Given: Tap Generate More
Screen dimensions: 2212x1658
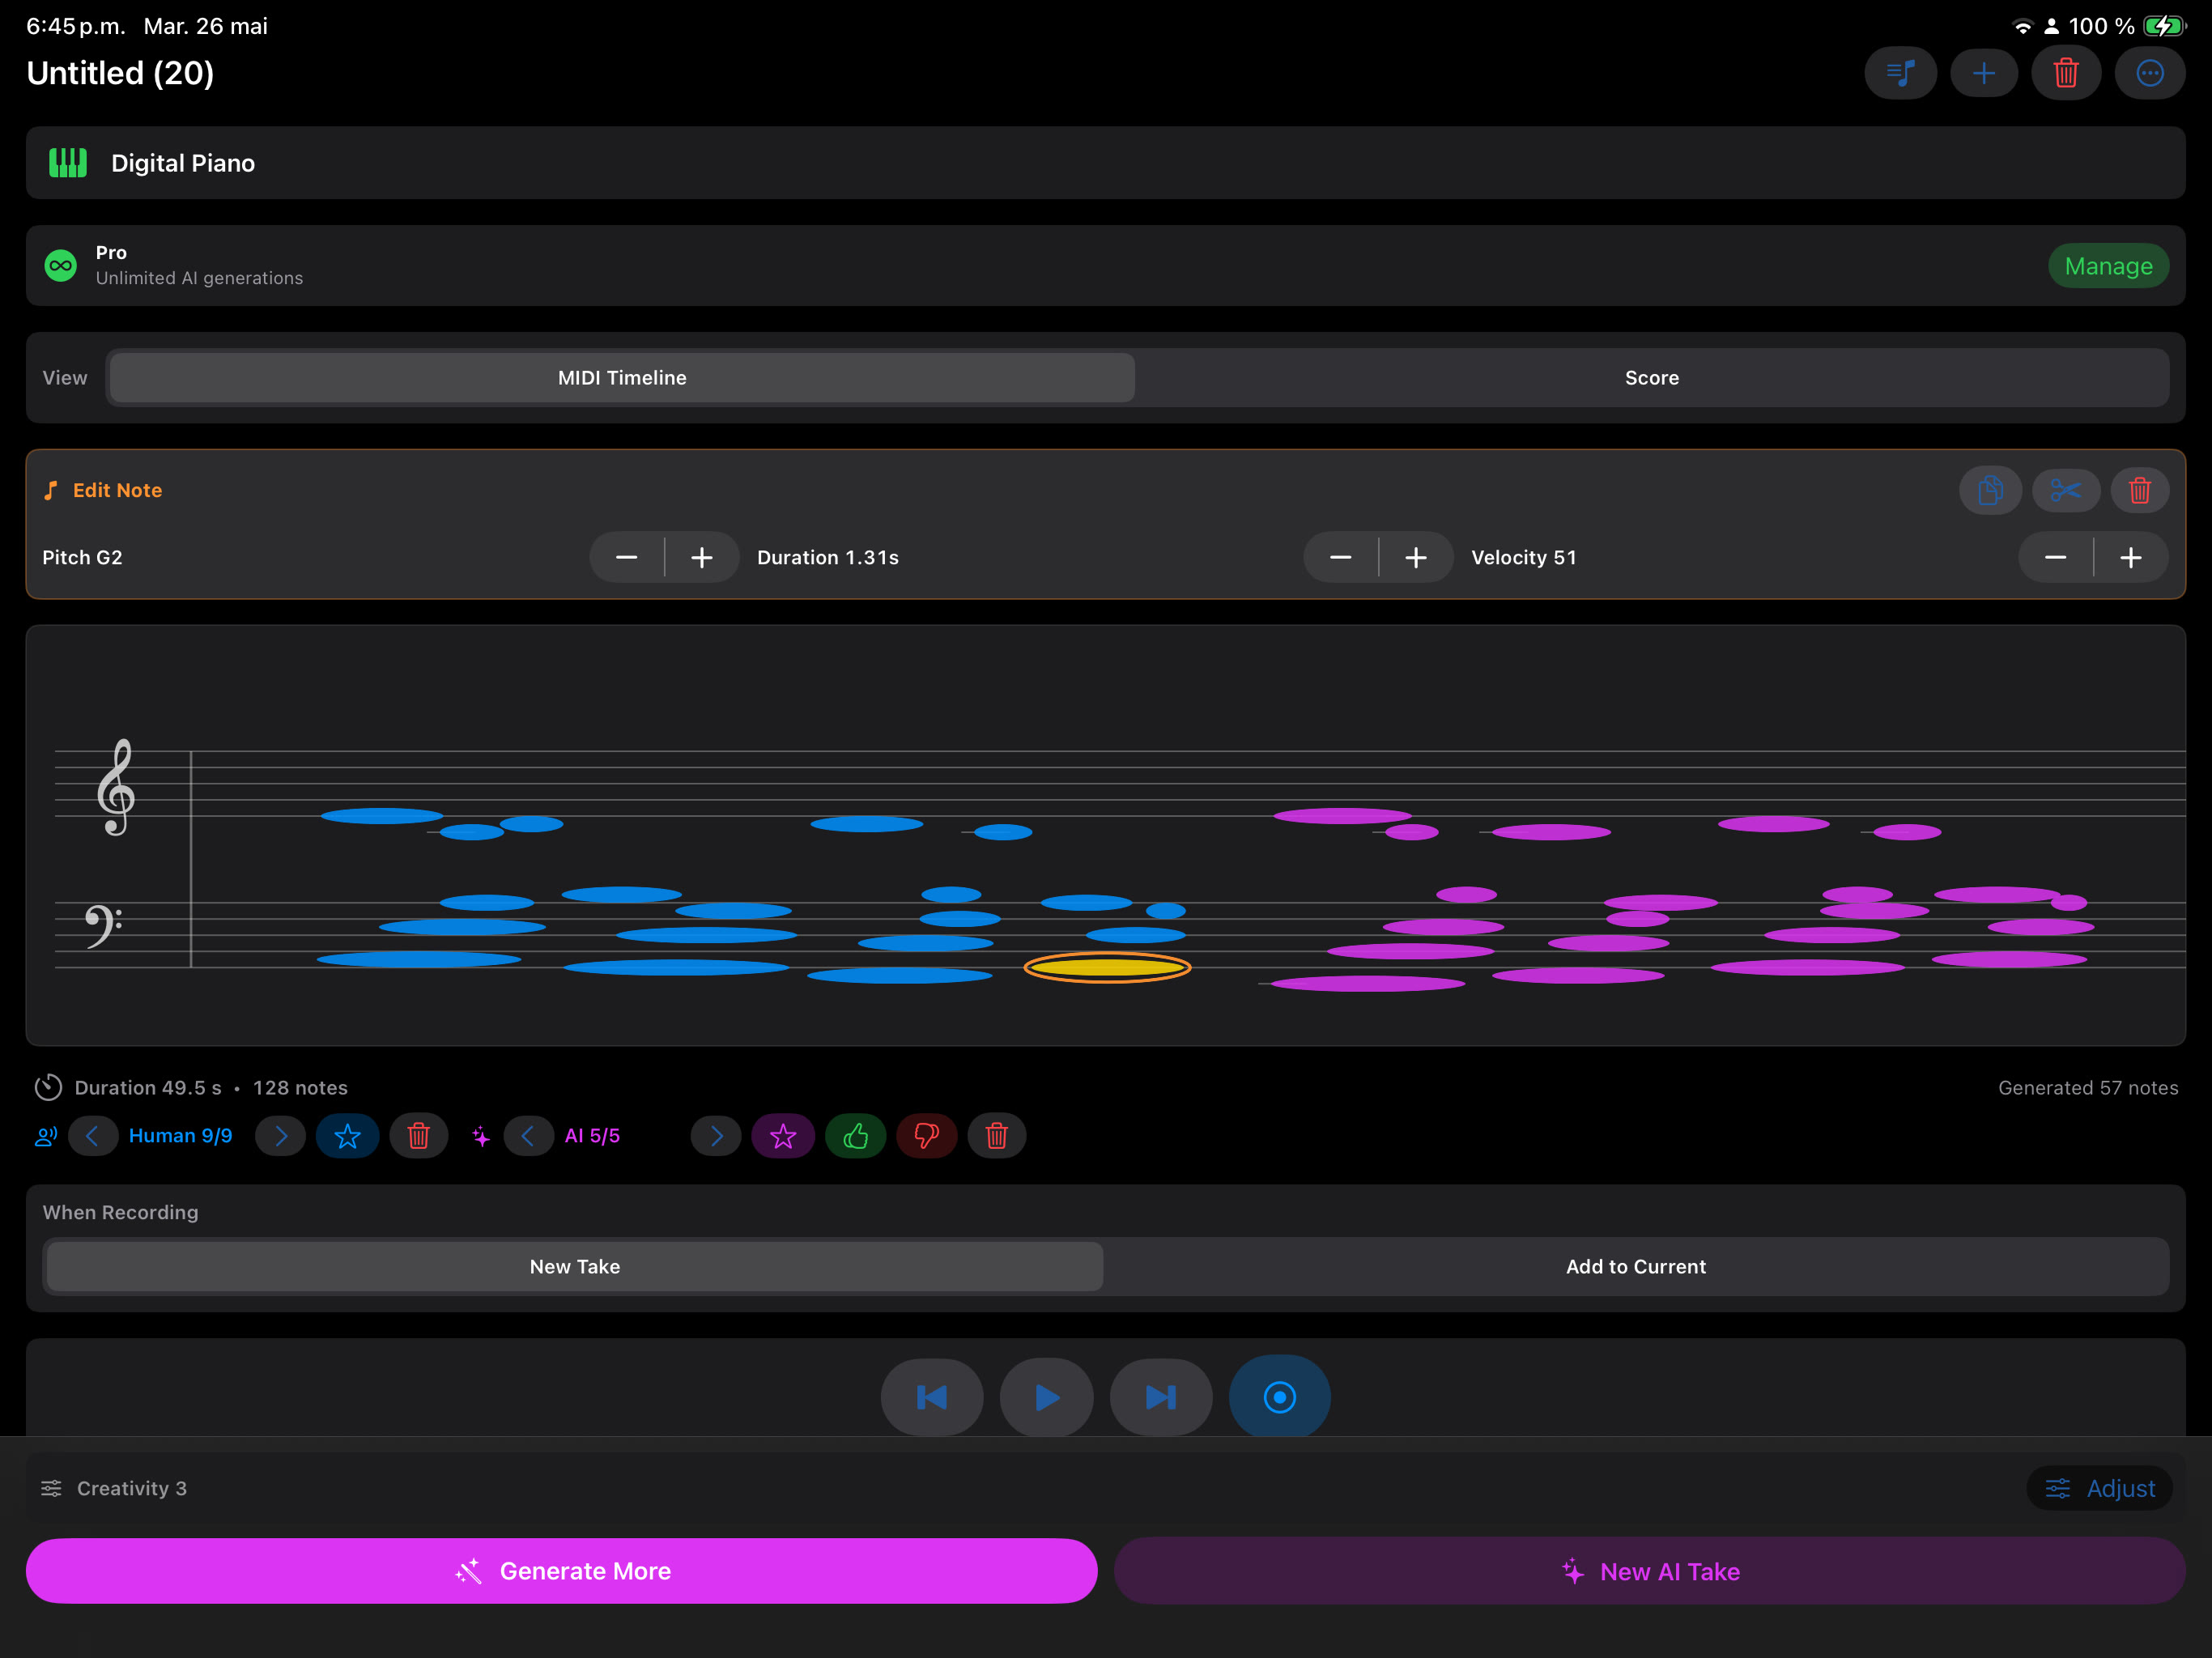Looking at the screenshot, I should (x=561, y=1571).
